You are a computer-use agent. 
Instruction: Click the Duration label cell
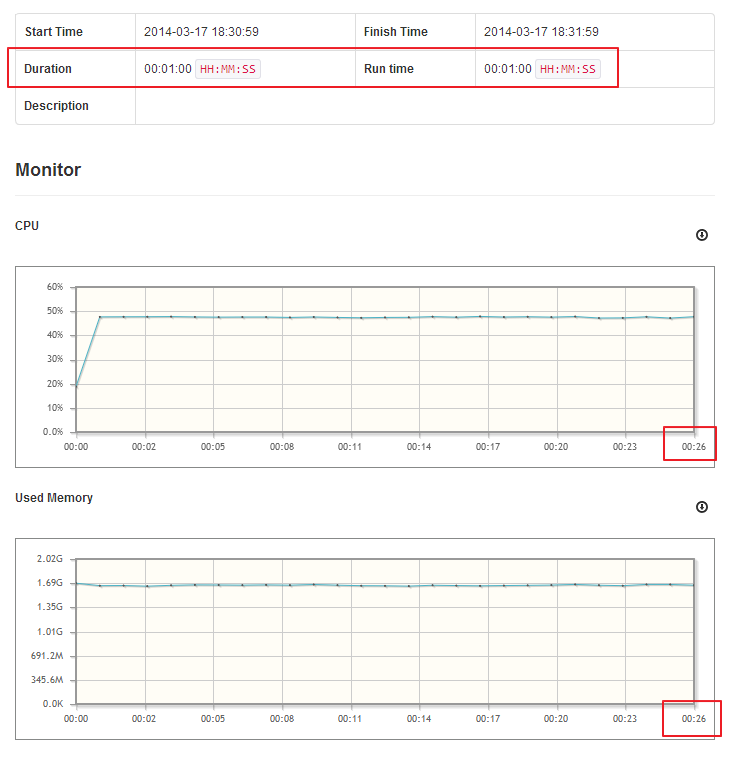tap(48, 69)
